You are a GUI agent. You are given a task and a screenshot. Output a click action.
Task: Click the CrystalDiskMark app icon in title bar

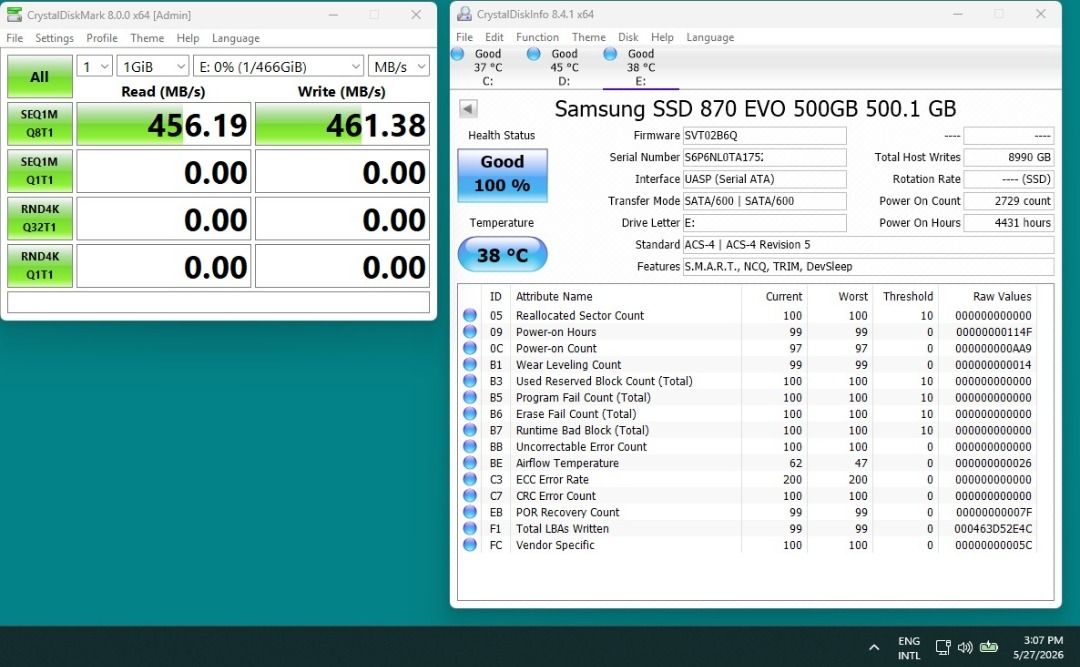pos(14,14)
